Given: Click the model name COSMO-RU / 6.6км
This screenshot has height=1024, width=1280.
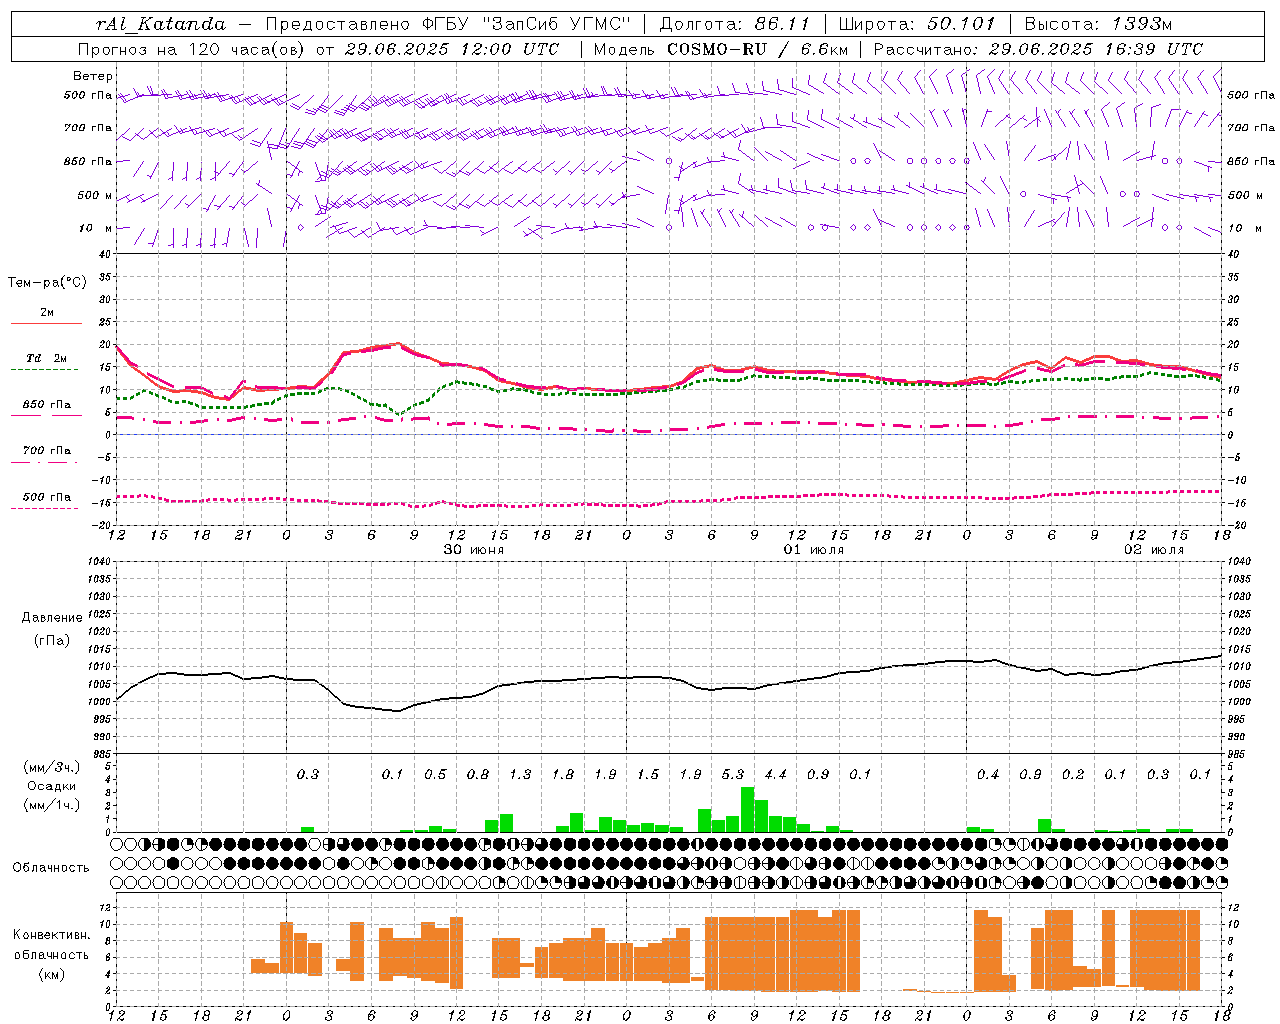Looking at the screenshot, I should click(758, 49).
